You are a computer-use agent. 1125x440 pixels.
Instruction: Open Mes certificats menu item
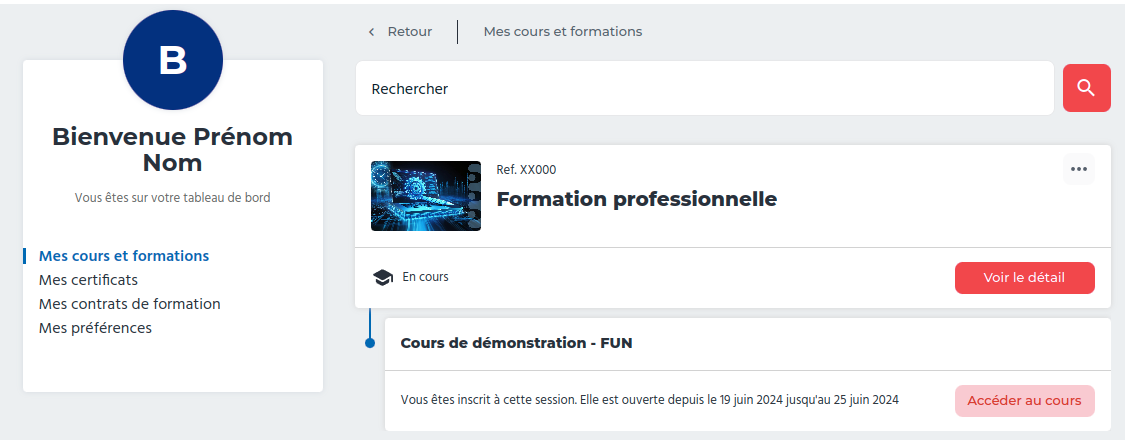click(x=88, y=280)
